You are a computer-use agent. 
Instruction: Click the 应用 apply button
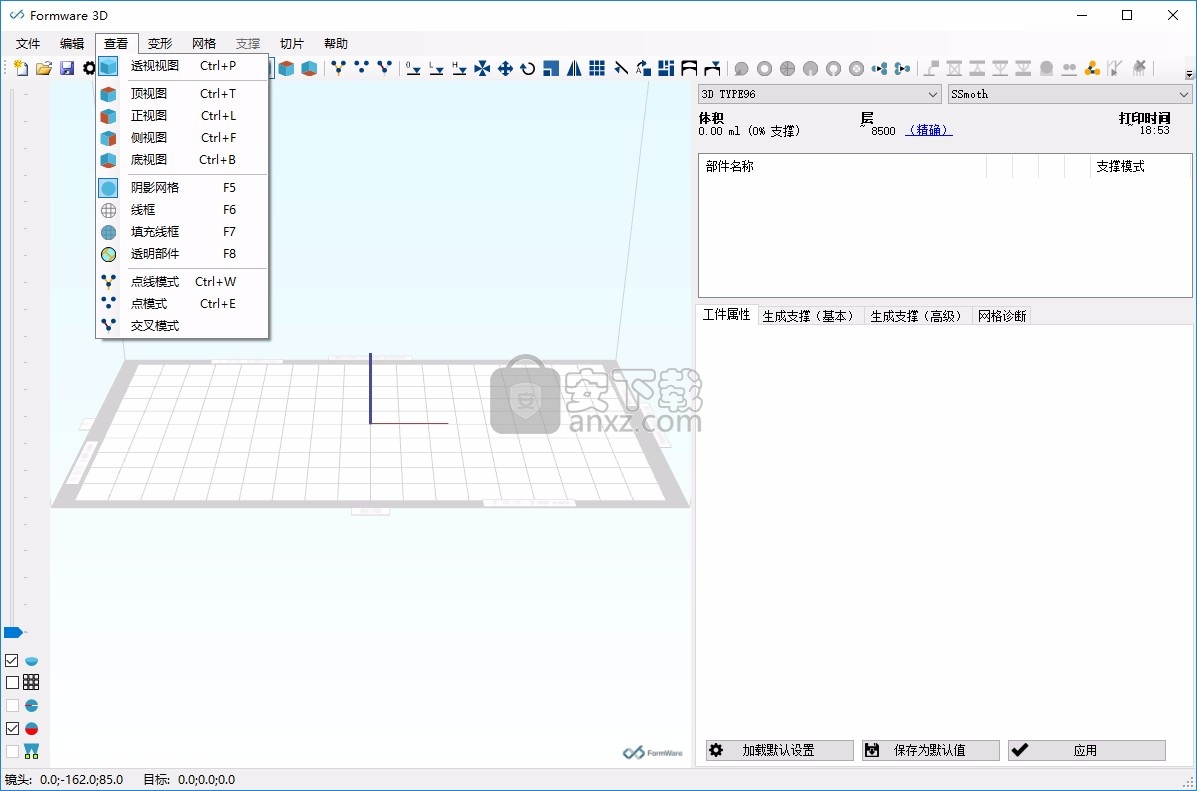[x=1087, y=751]
